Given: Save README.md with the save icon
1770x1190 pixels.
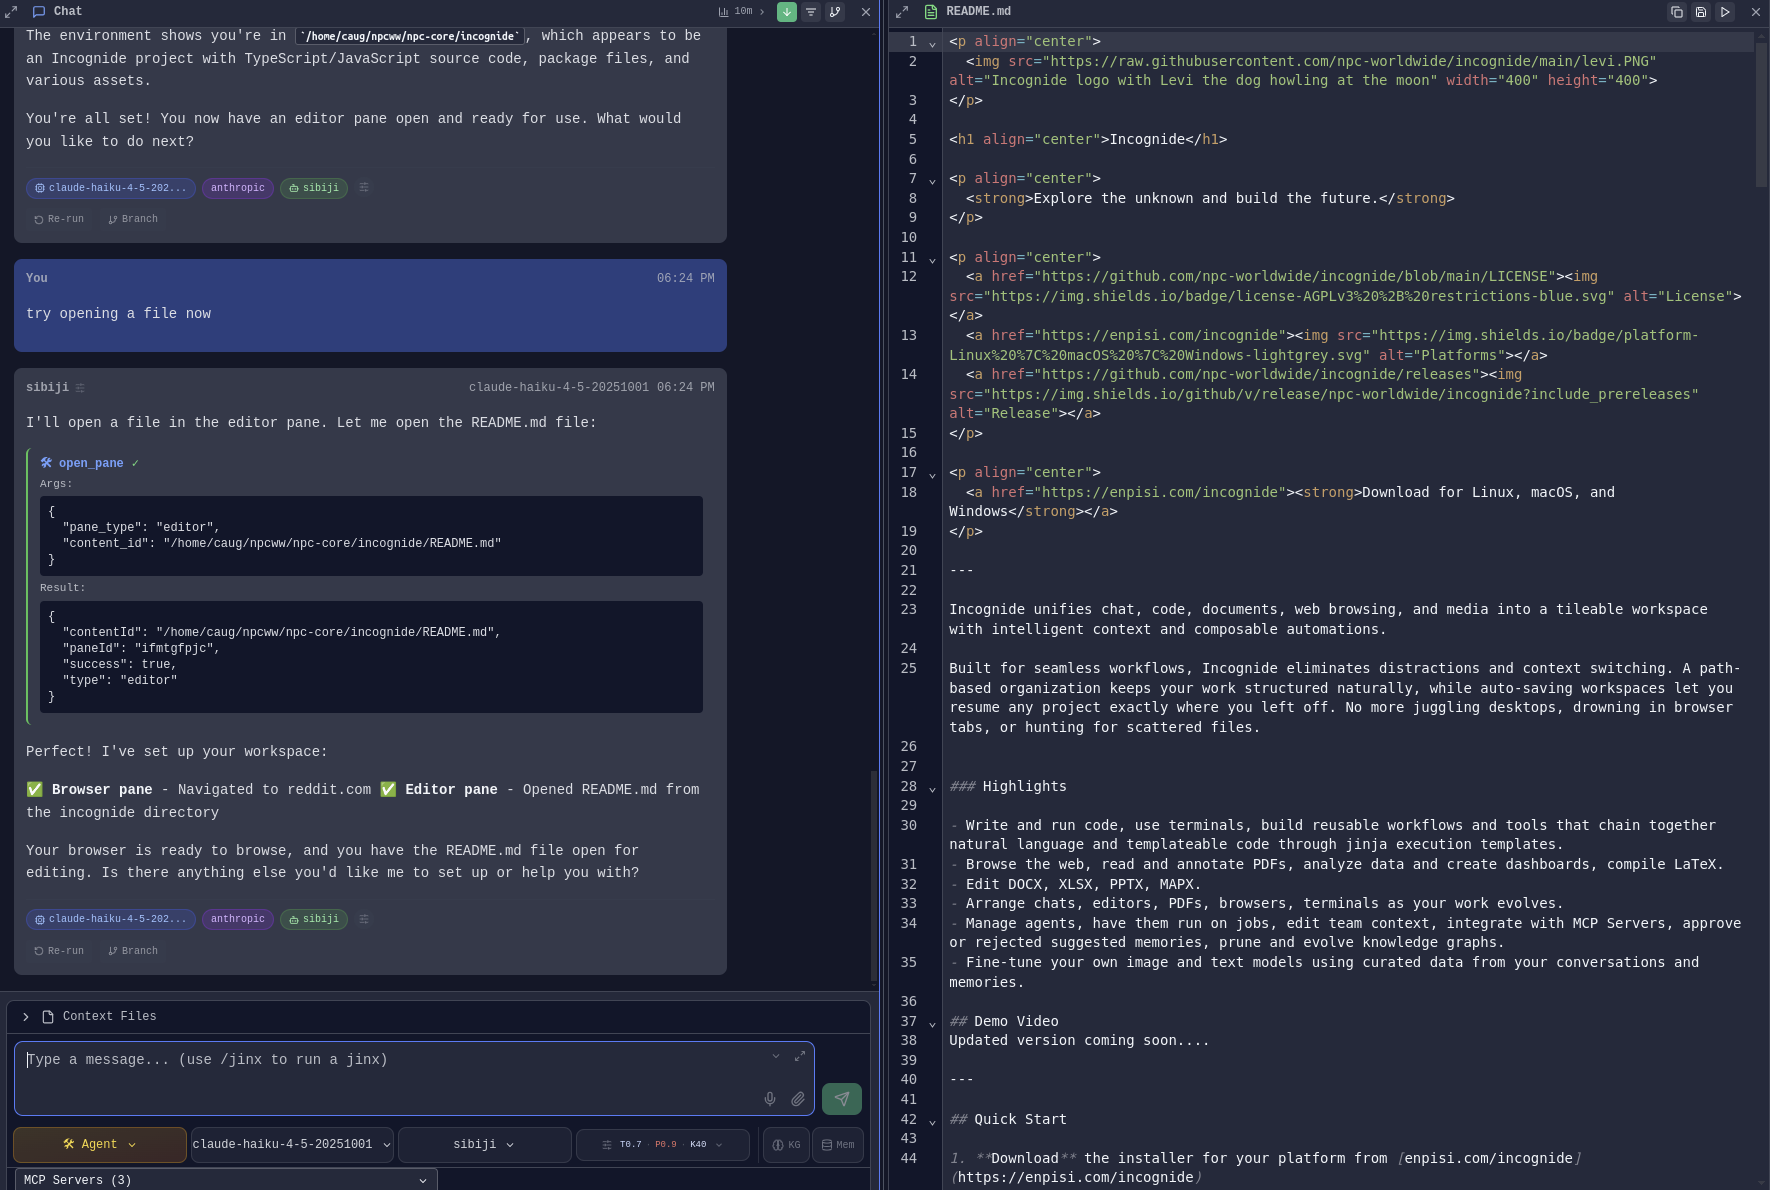Looking at the screenshot, I should (x=1701, y=12).
